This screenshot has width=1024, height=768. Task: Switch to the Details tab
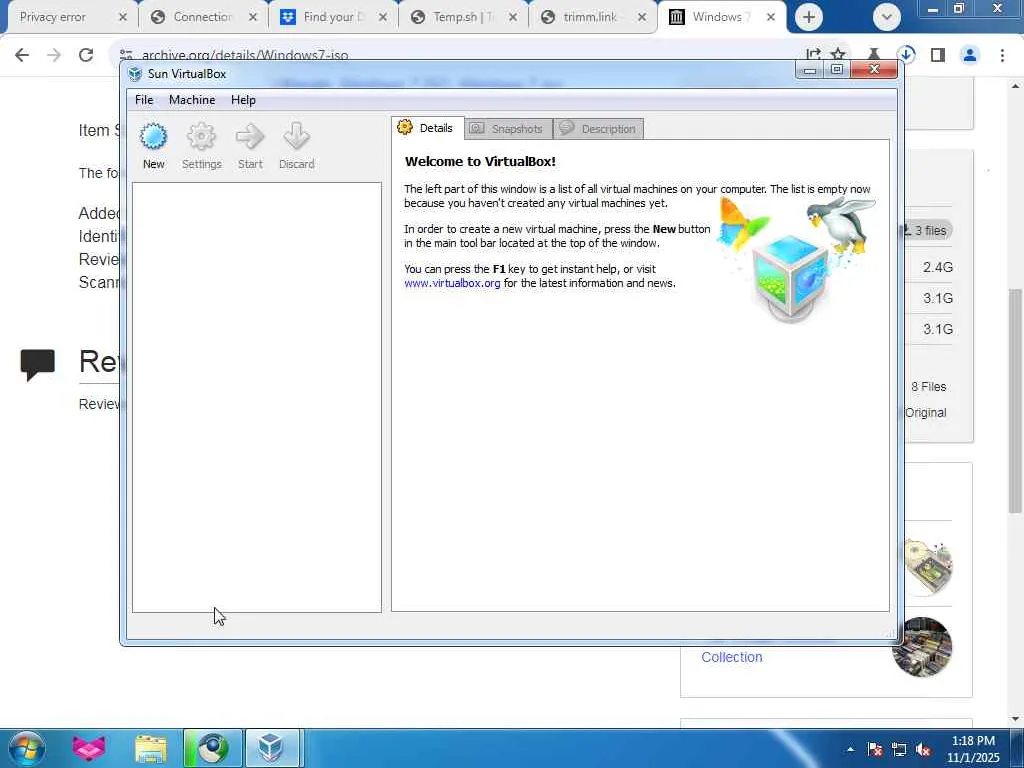pos(428,128)
